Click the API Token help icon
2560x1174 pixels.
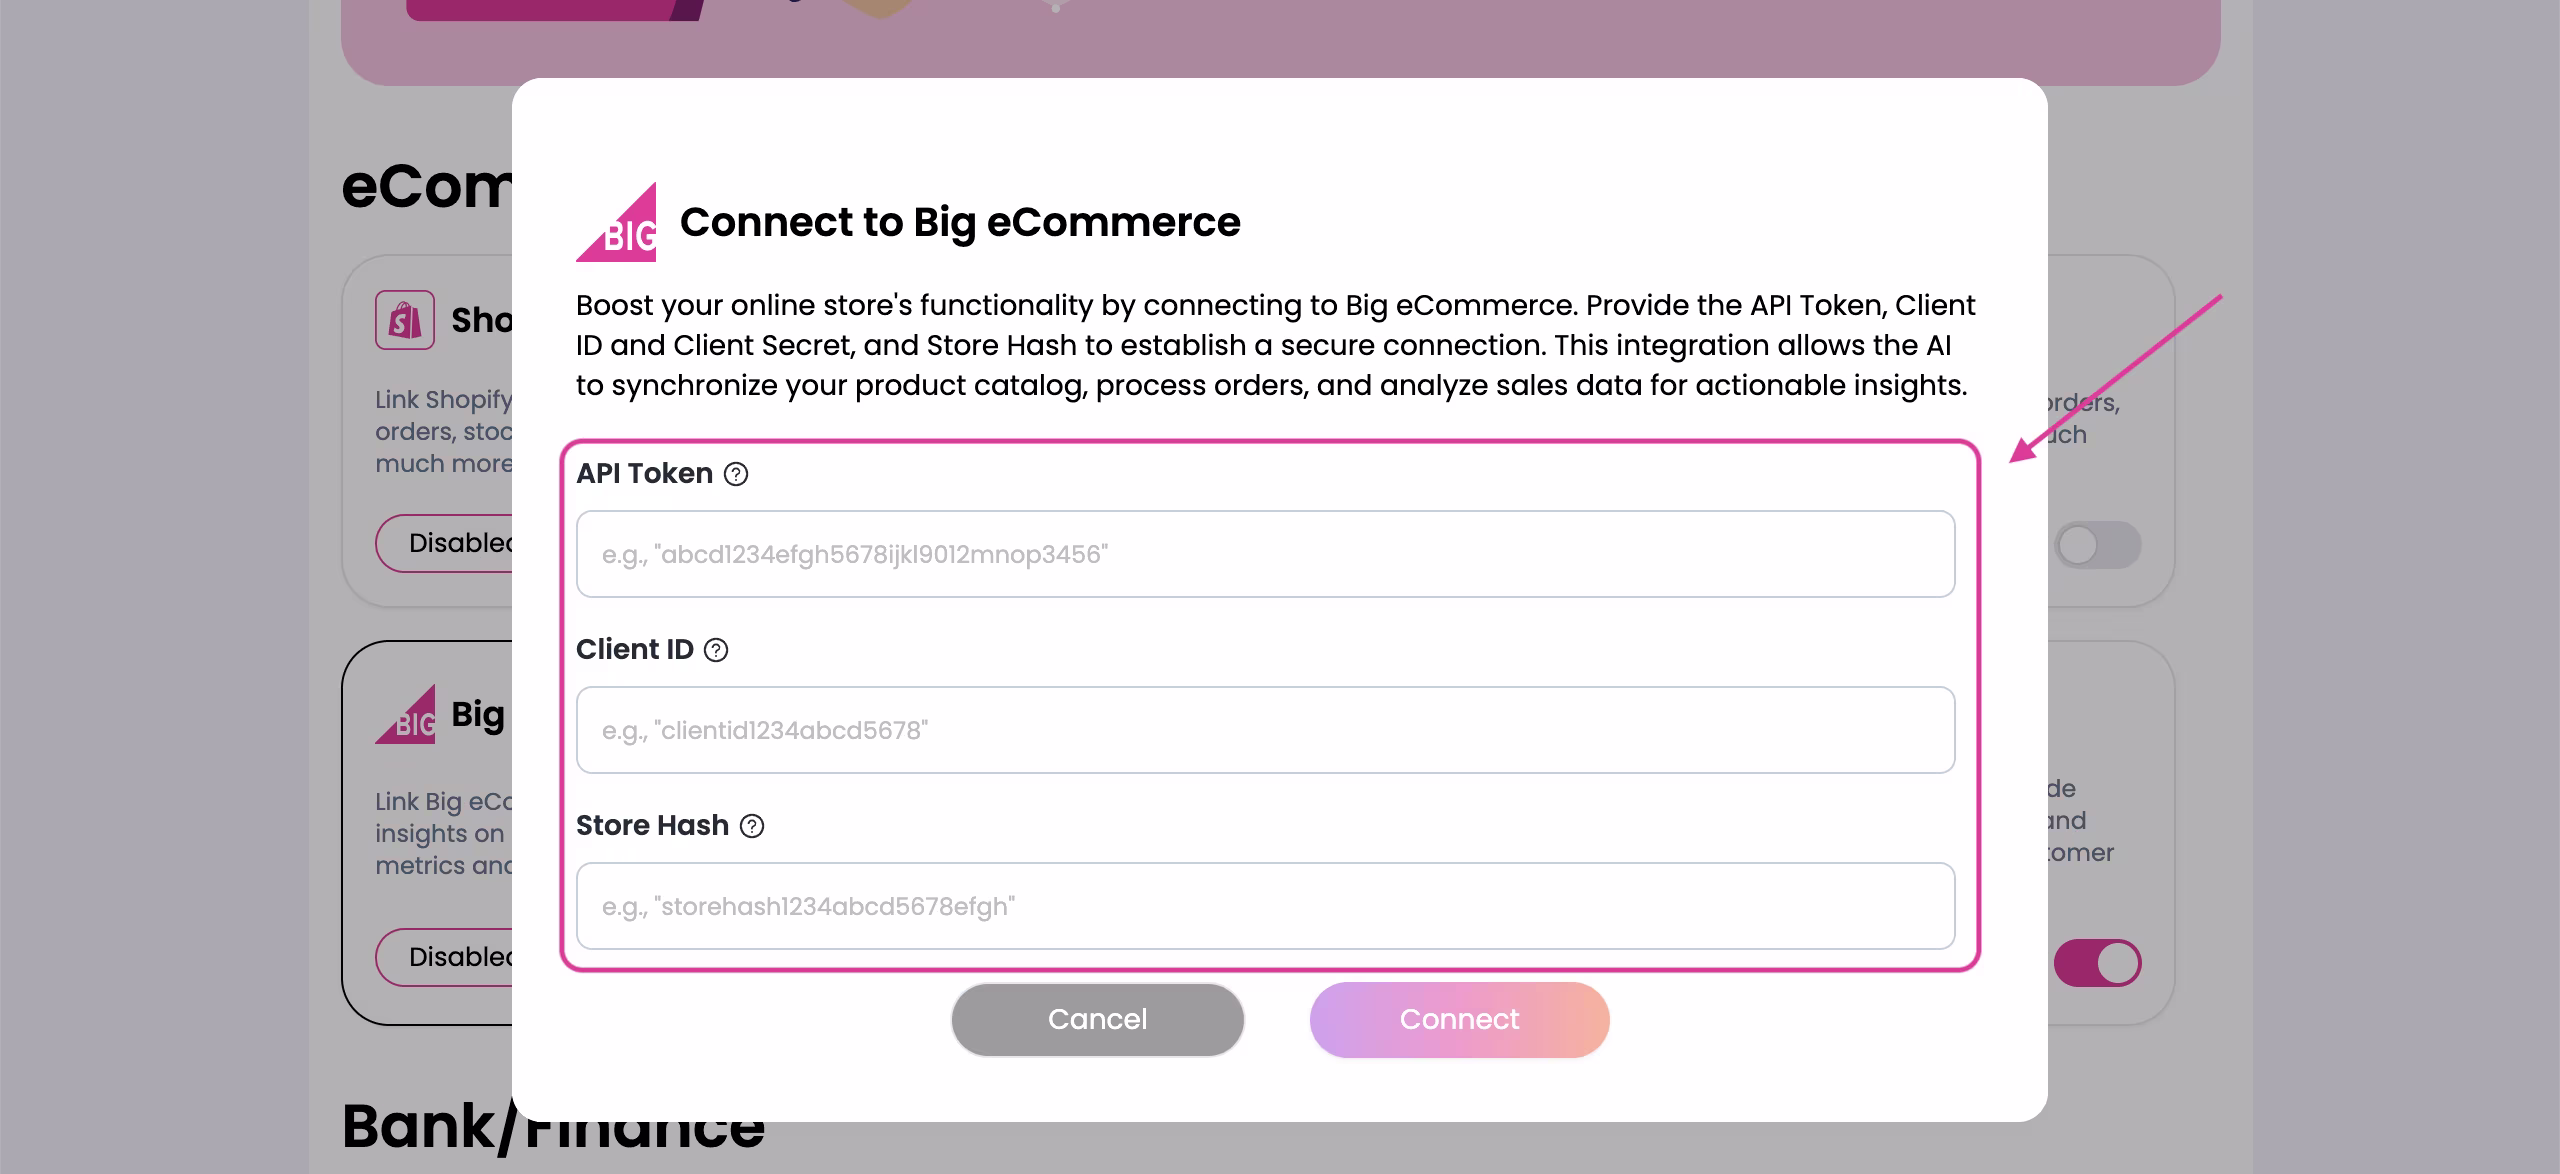736,474
